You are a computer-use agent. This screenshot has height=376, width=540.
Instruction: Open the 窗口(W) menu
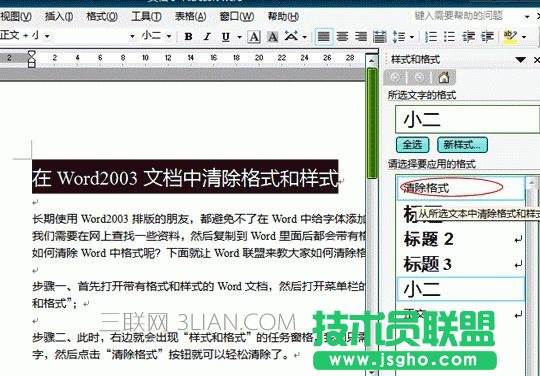tap(237, 16)
